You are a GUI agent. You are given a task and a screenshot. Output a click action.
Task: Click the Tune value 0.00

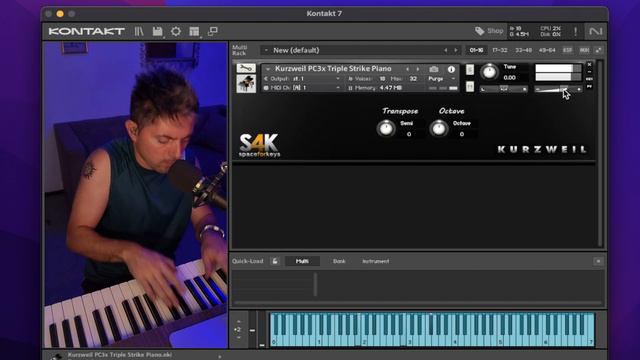click(x=509, y=78)
